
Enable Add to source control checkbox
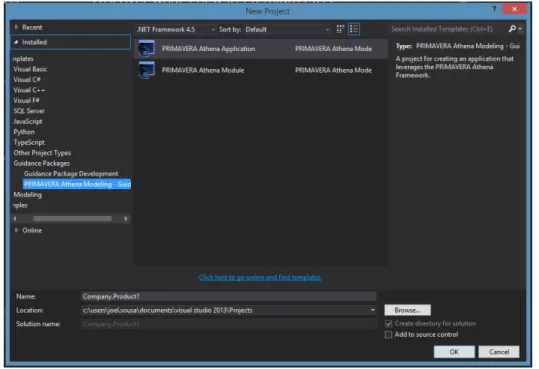[388, 335]
